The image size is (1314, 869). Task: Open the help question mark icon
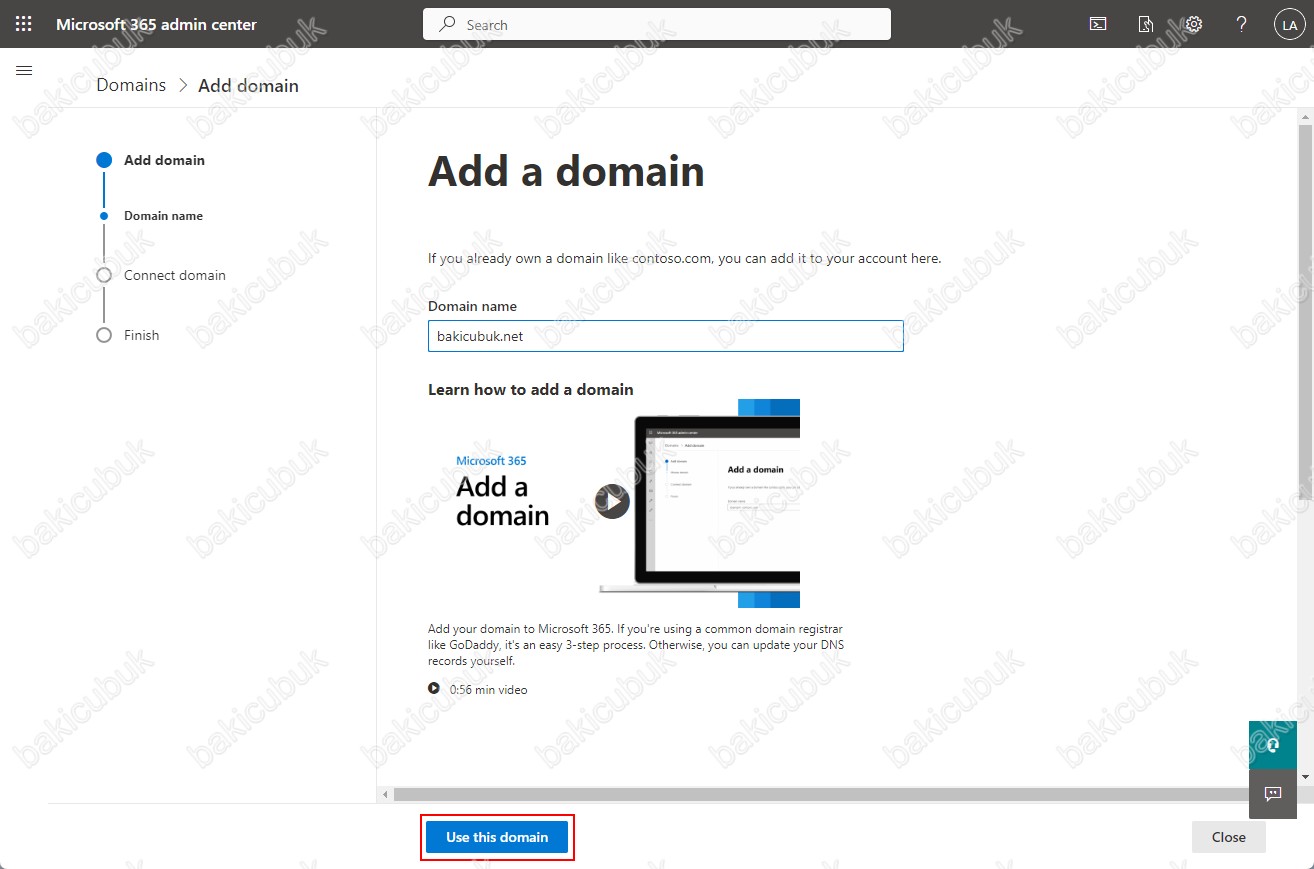1241,24
